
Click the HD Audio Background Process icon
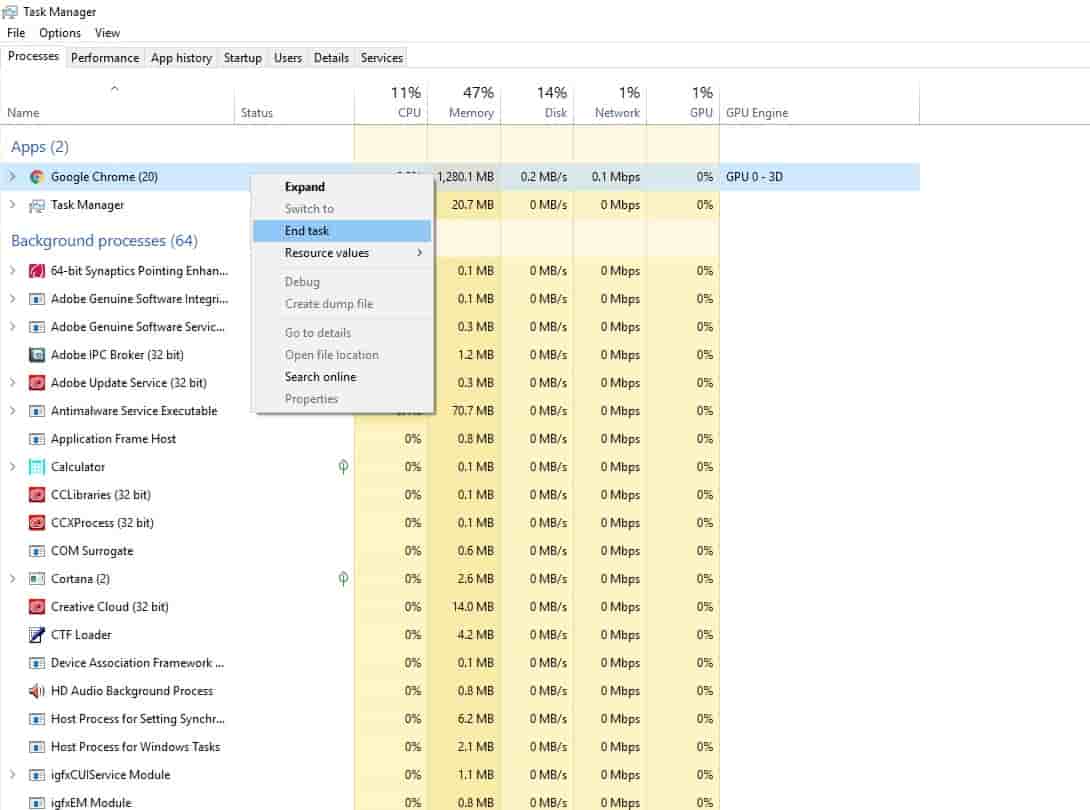tap(36, 691)
